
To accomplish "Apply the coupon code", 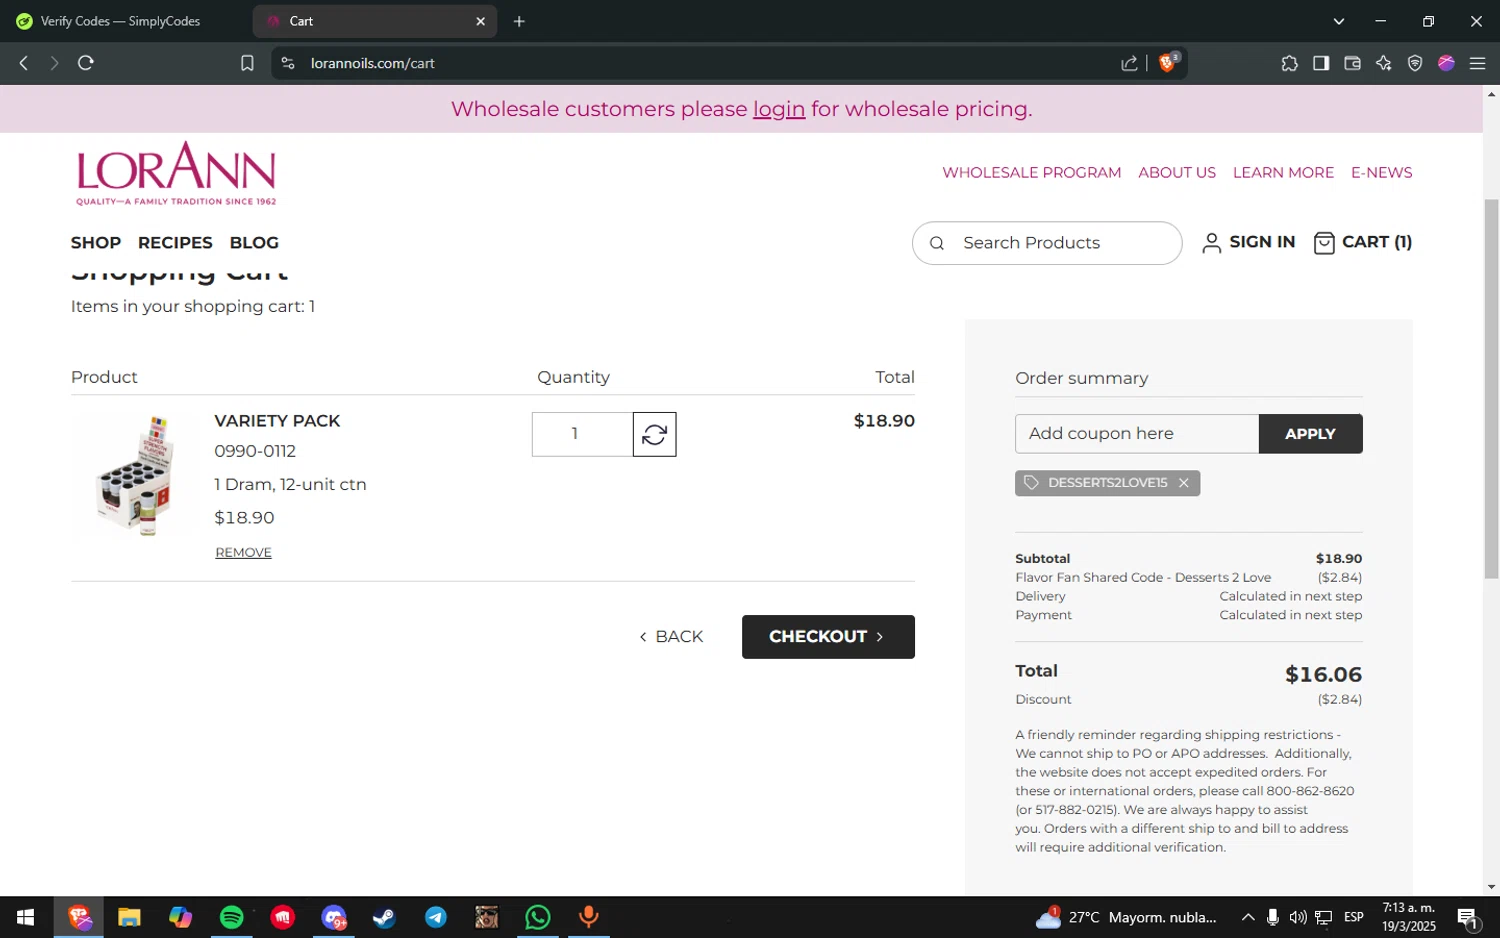I will 1310,434.
